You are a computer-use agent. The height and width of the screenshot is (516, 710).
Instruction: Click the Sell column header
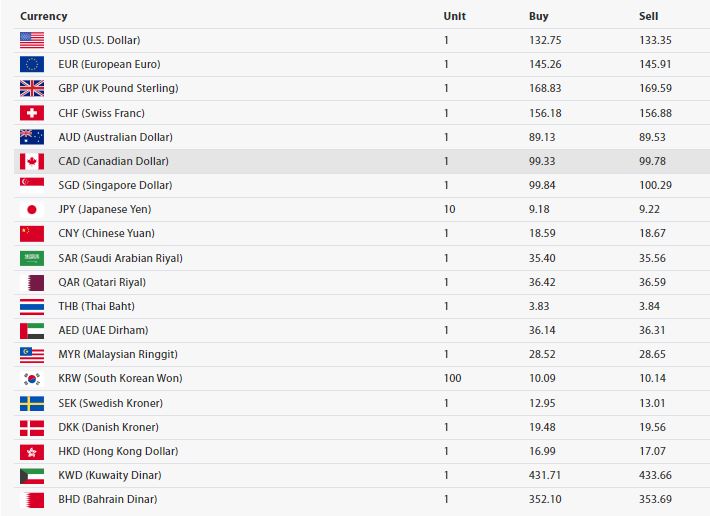tap(649, 16)
